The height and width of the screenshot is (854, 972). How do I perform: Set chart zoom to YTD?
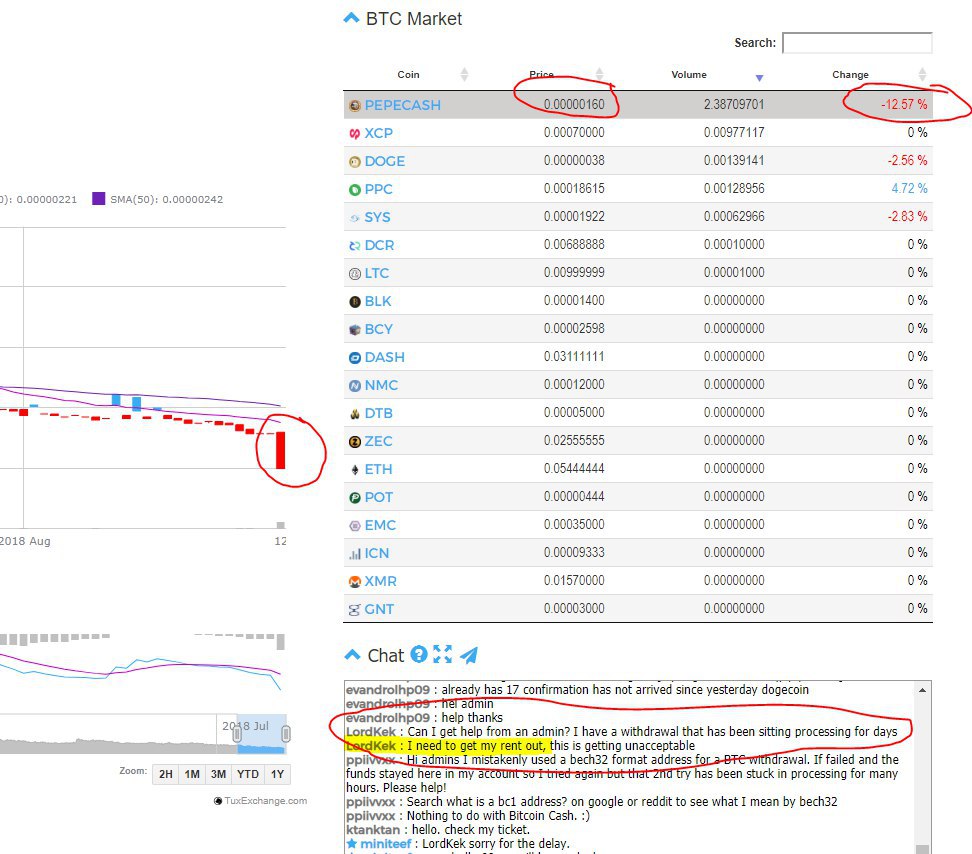coord(248,774)
